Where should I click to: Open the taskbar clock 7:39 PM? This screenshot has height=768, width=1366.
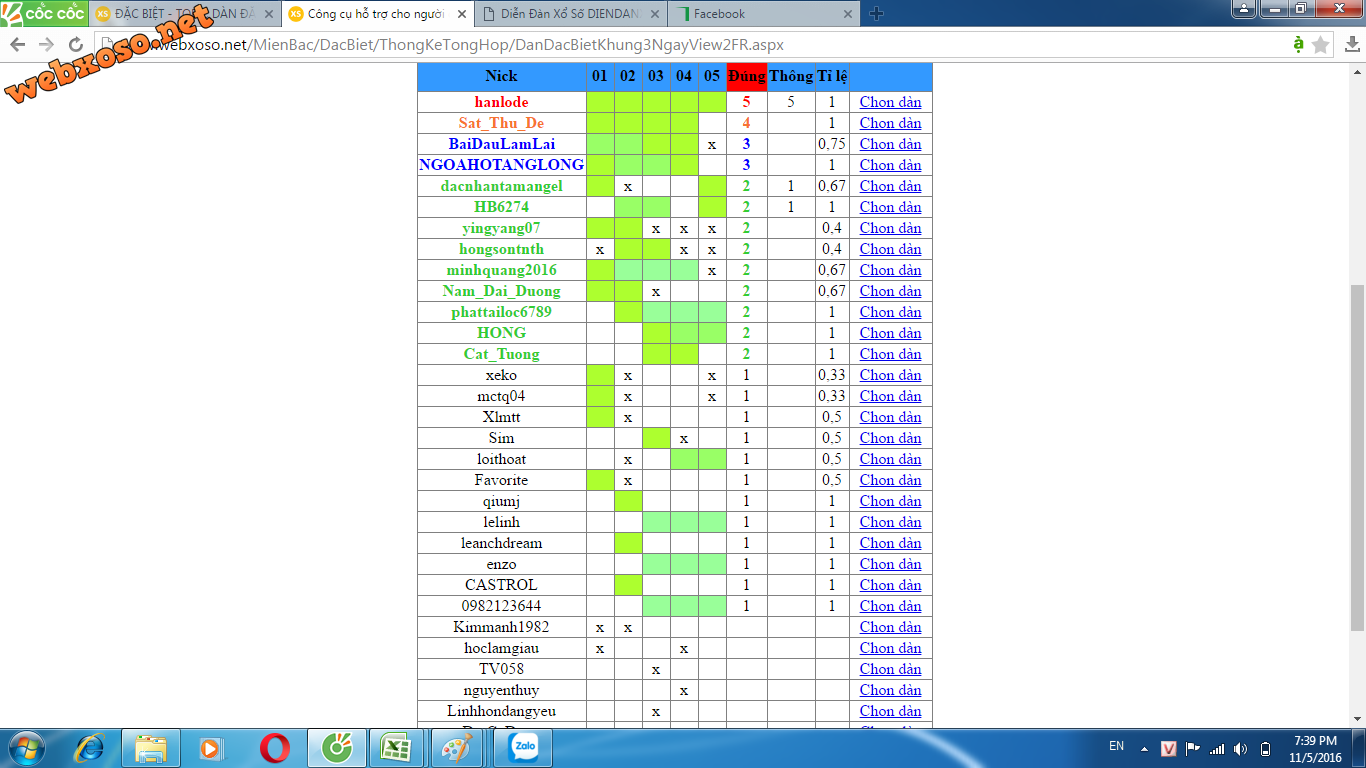click(1315, 748)
